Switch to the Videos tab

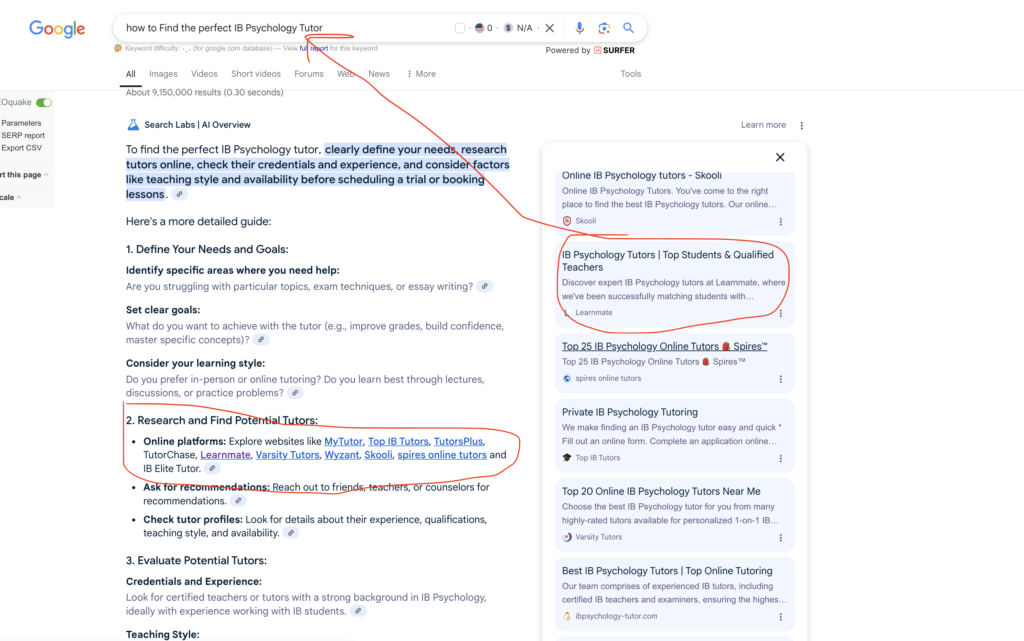pyautogui.click(x=204, y=74)
